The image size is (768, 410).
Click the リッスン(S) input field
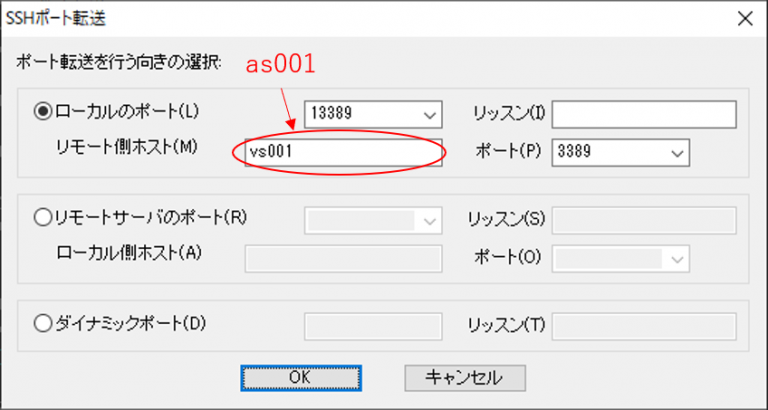643,220
